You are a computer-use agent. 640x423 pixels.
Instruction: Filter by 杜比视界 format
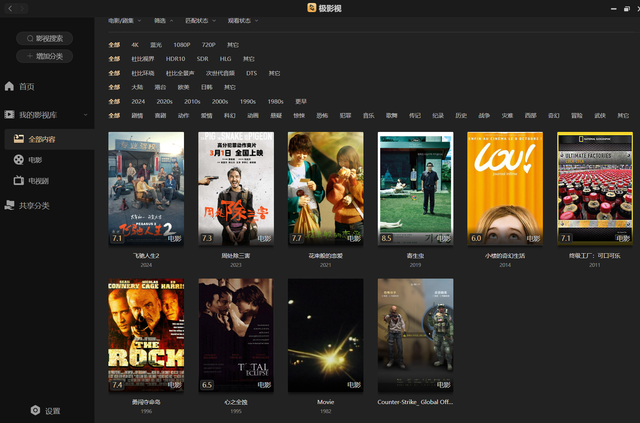point(143,59)
